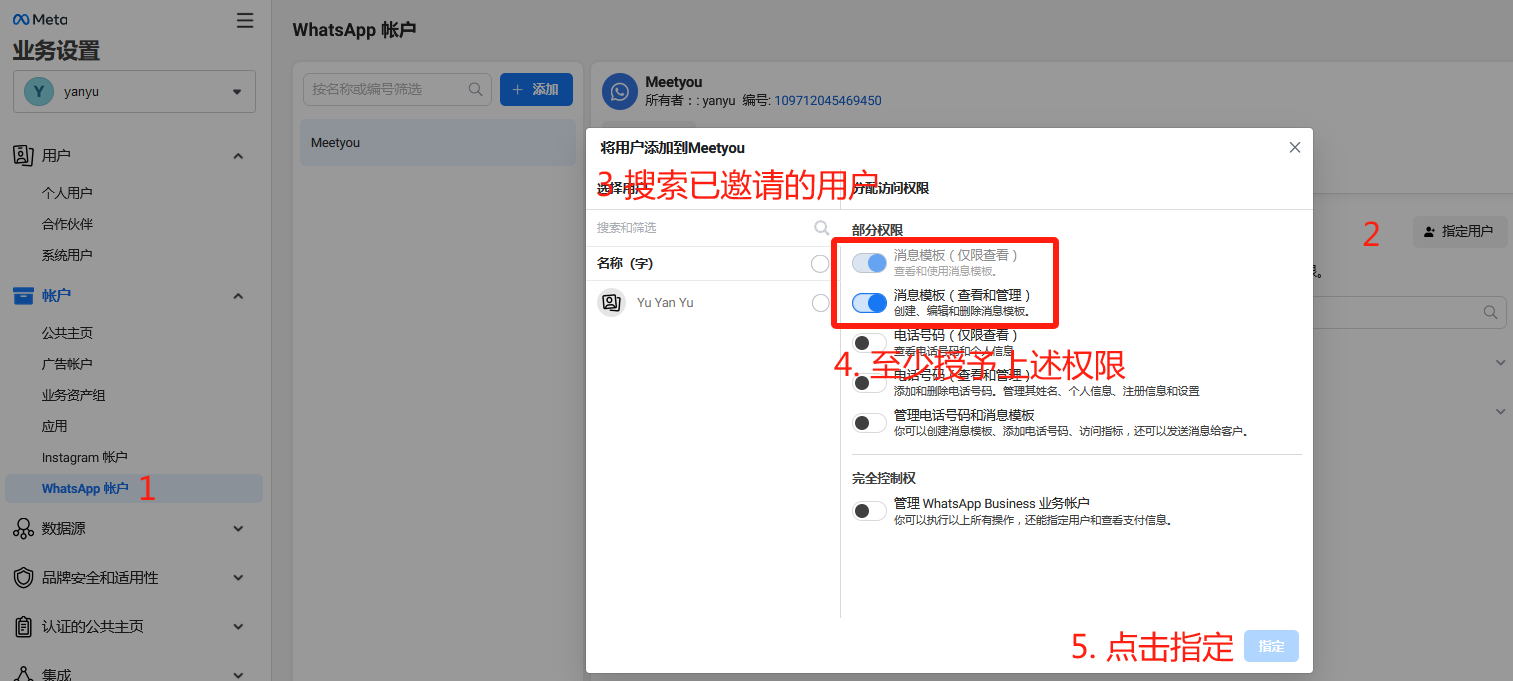Screen dimensions: 1513x681
Task: Click the Meta logo
Action: coord(40,20)
